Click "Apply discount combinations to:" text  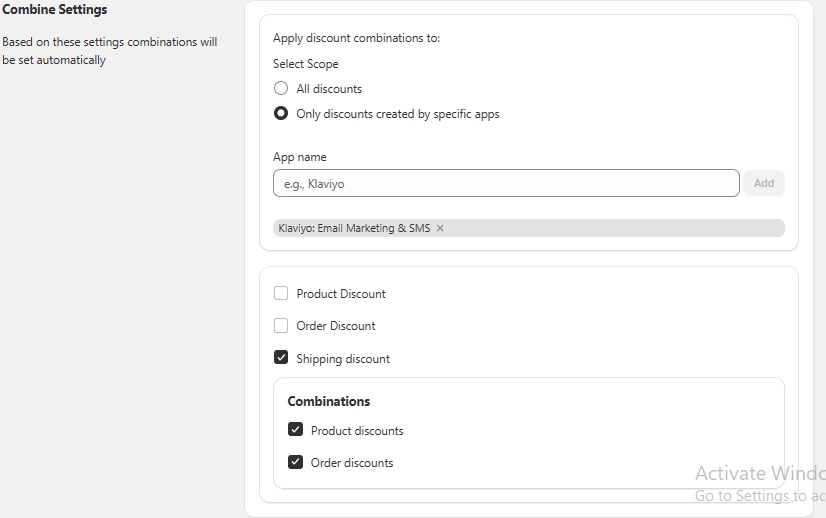pos(356,38)
